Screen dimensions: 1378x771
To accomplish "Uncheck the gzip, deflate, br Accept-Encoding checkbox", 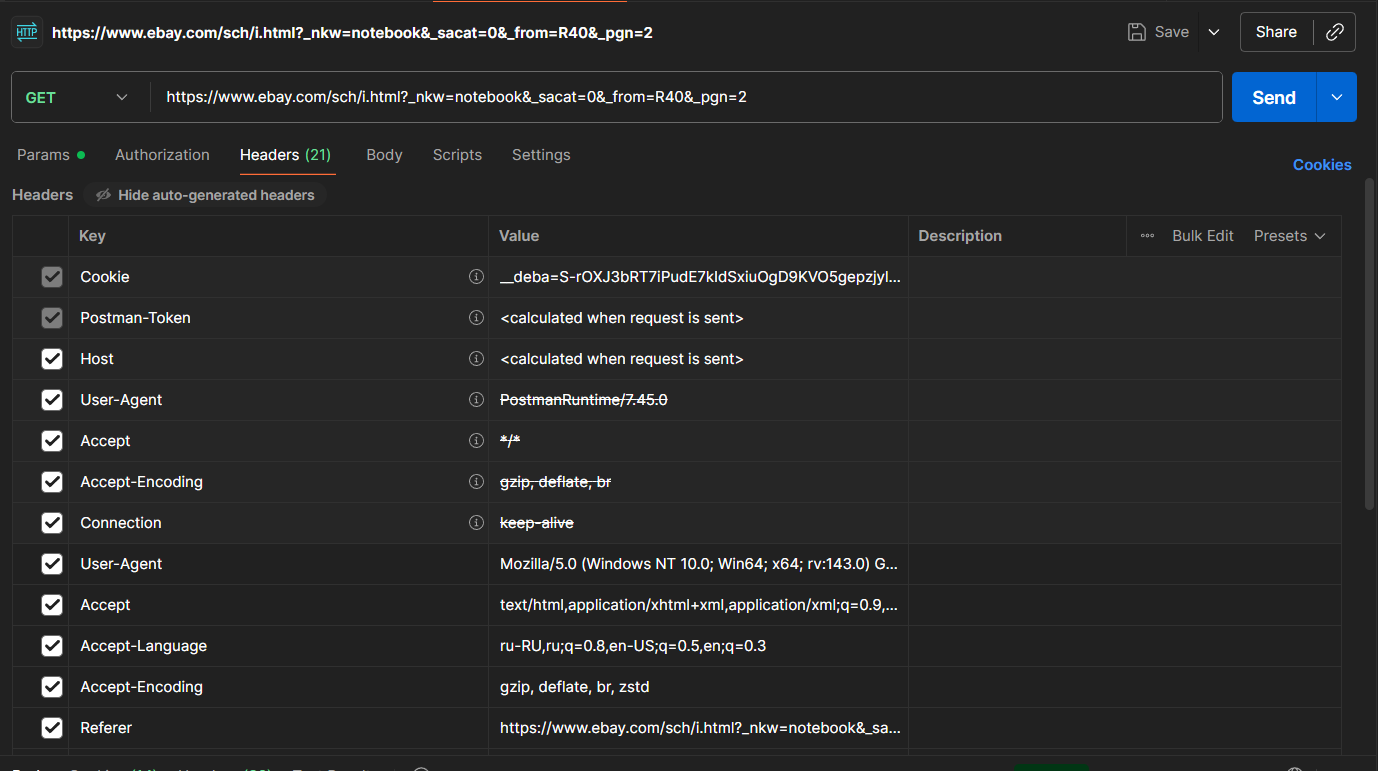I will [52, 482].
